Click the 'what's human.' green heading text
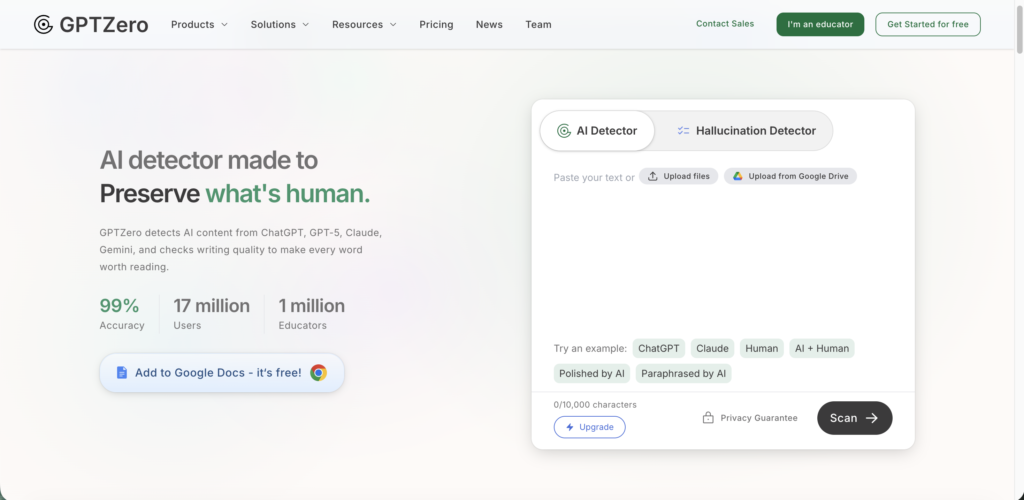Image resolution: width=1024 pixels, height=500 pixels. (x=288, y=194)
